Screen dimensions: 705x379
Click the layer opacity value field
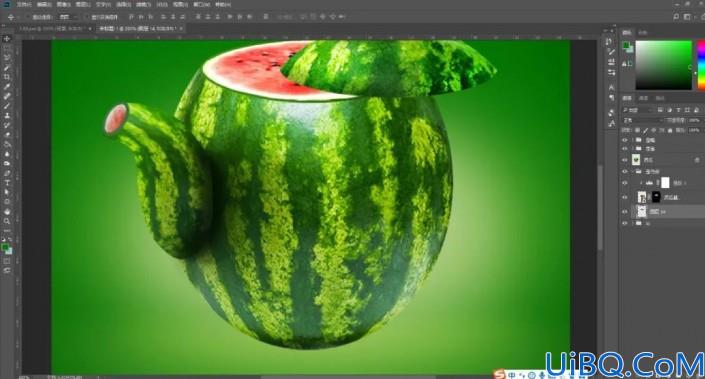pyautogui.click(x=694, y=120)
